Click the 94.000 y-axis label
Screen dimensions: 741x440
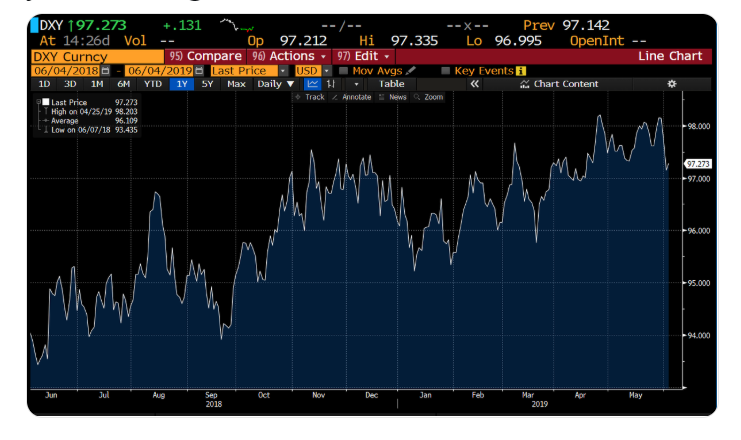[698, 336]
